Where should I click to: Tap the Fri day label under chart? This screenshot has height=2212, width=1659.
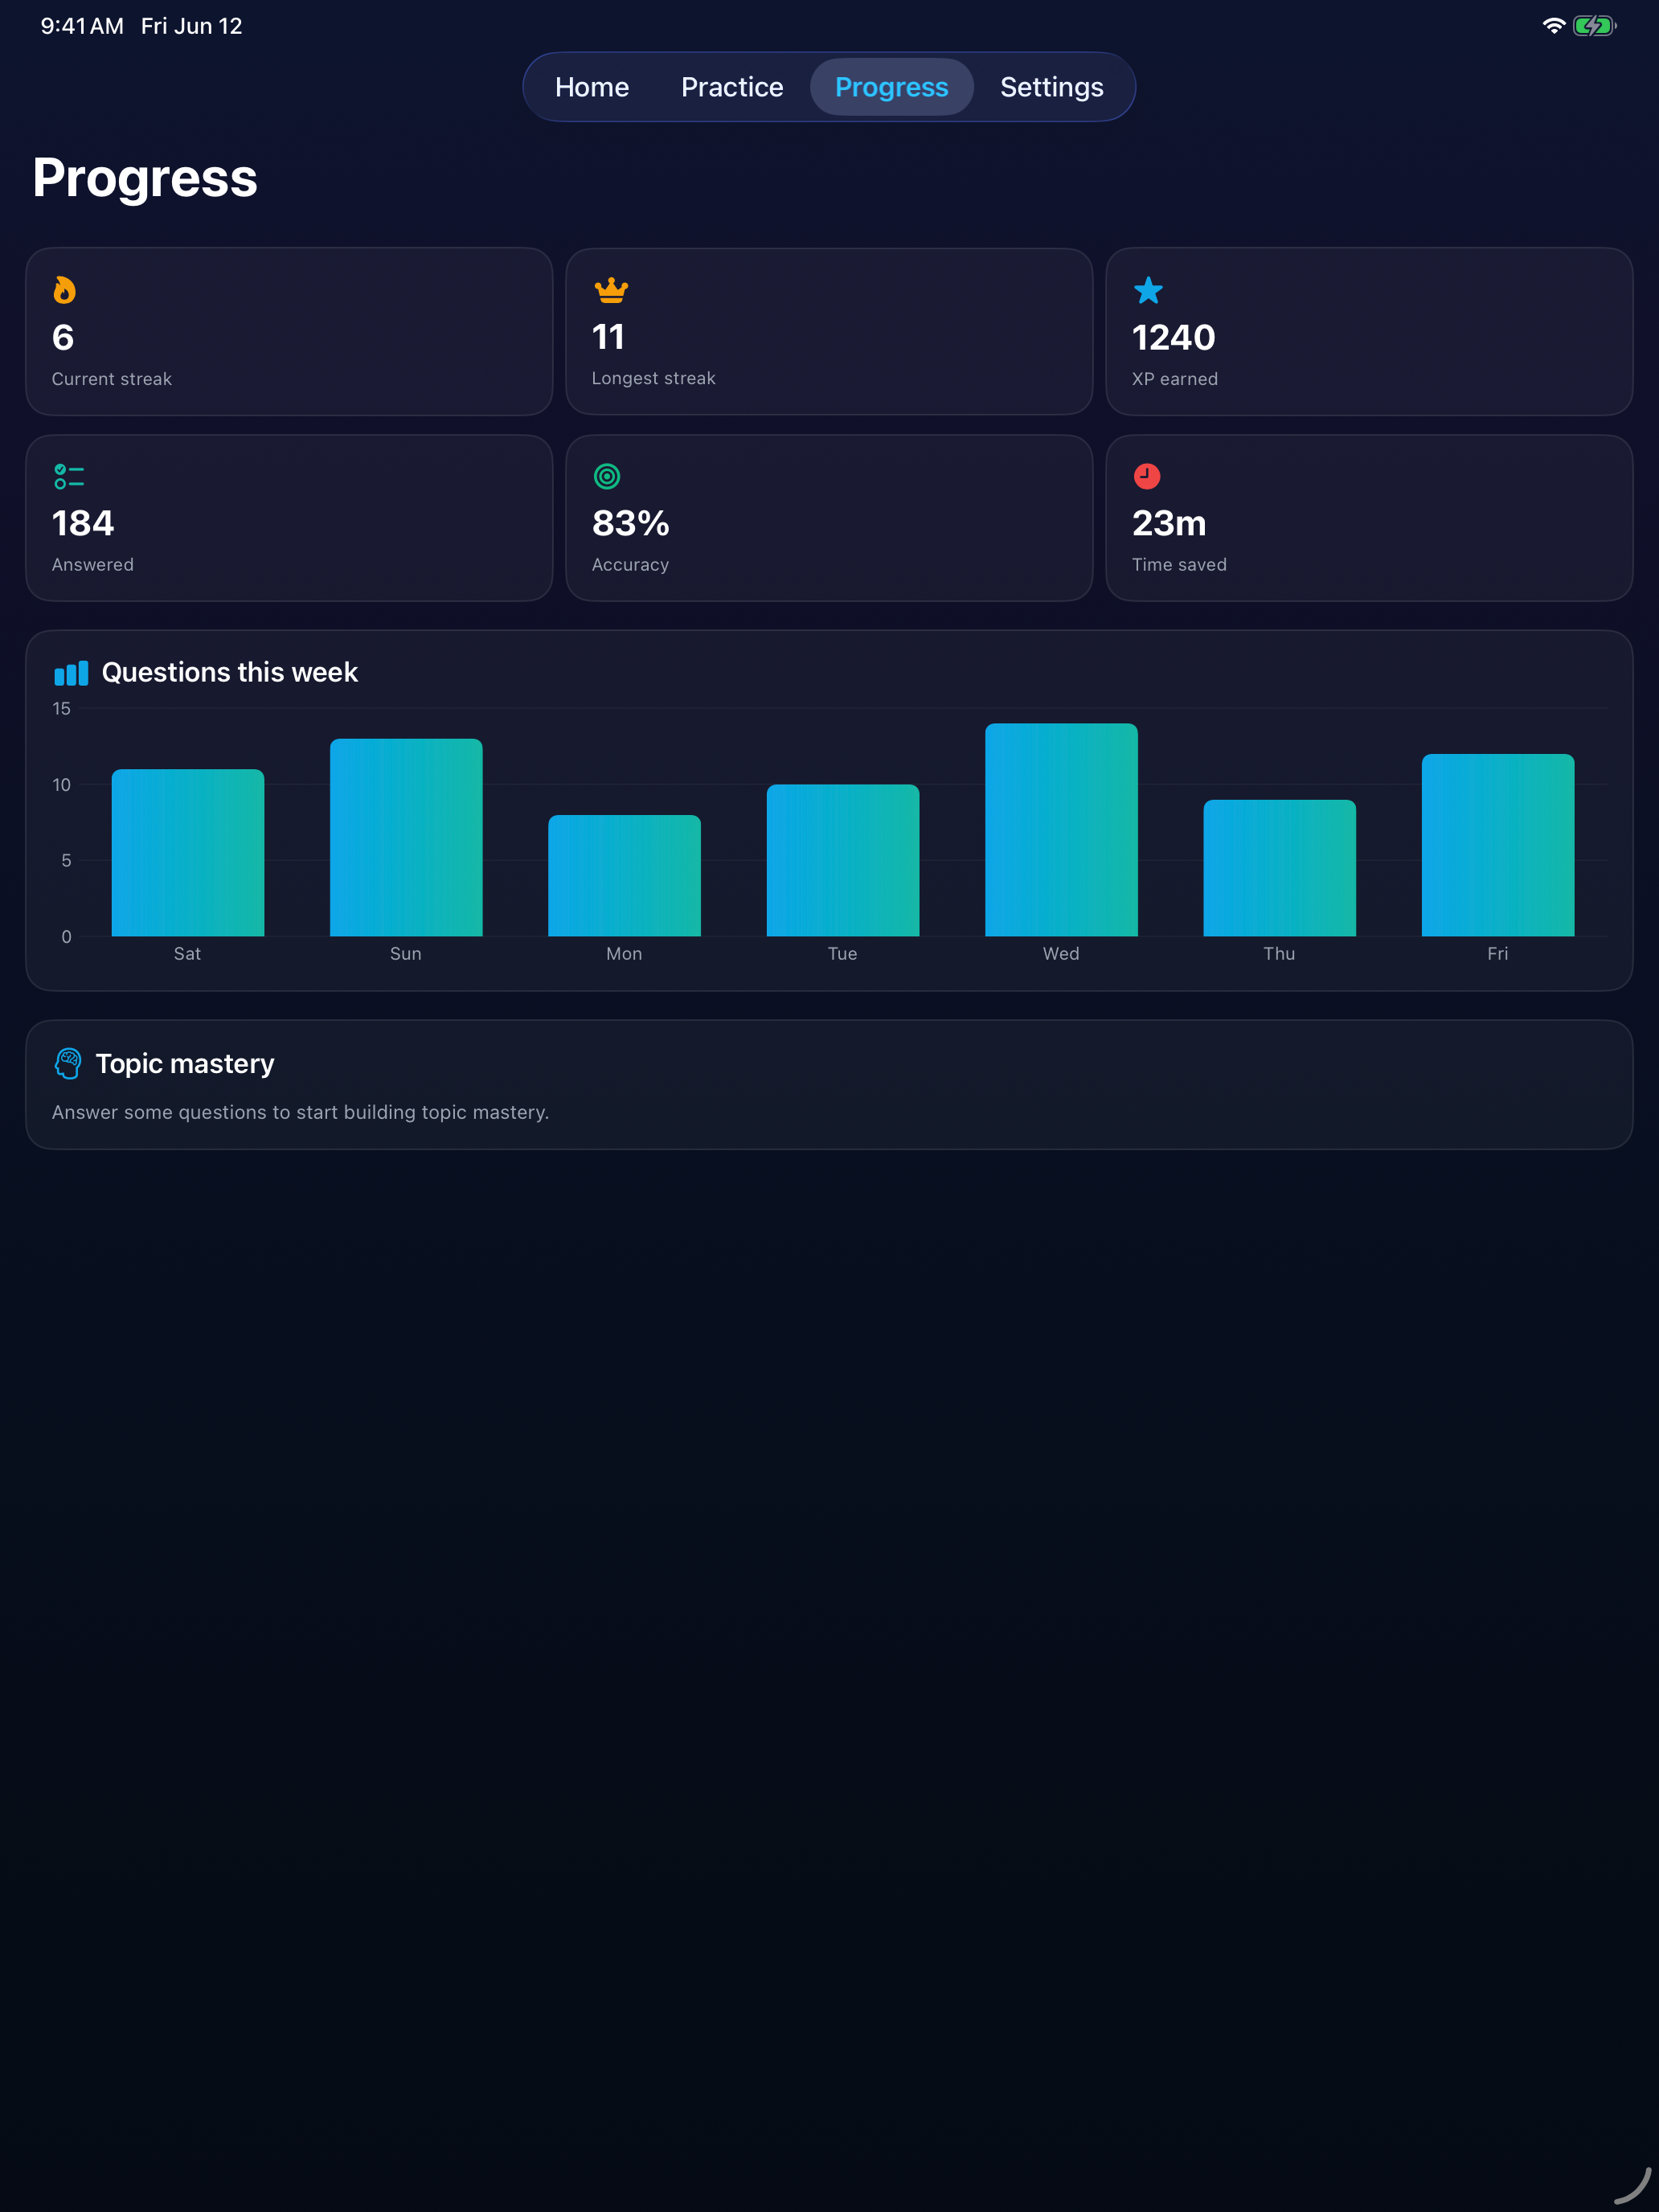pyautogui.click(x=1497, y=953)
